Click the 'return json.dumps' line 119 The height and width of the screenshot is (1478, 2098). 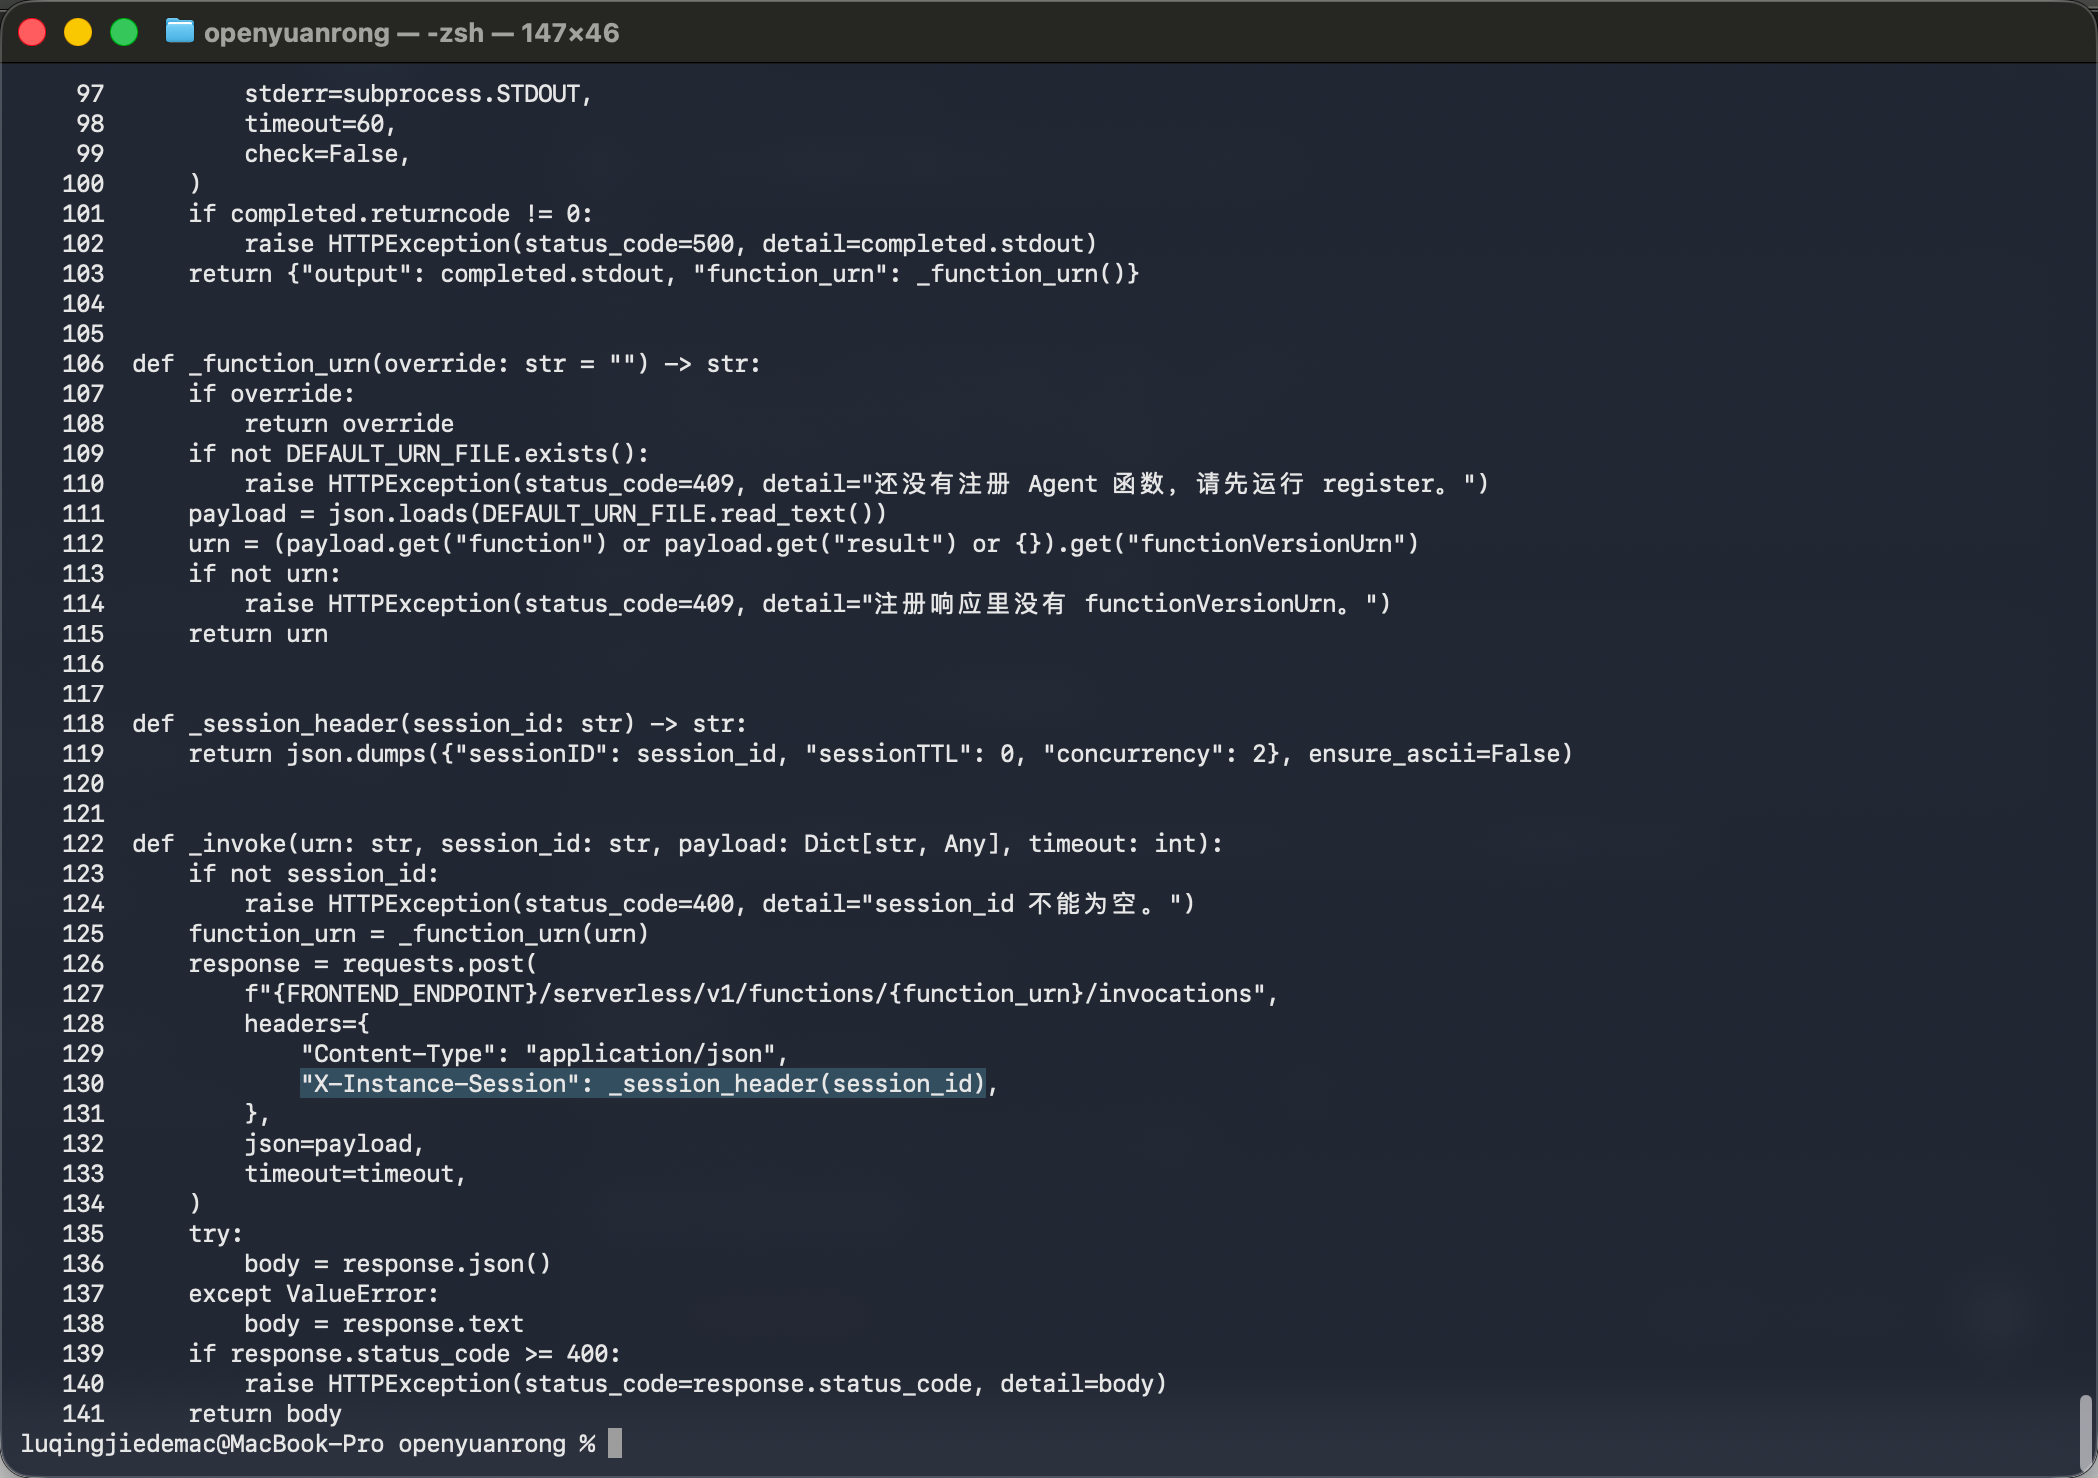pos(881,754)
